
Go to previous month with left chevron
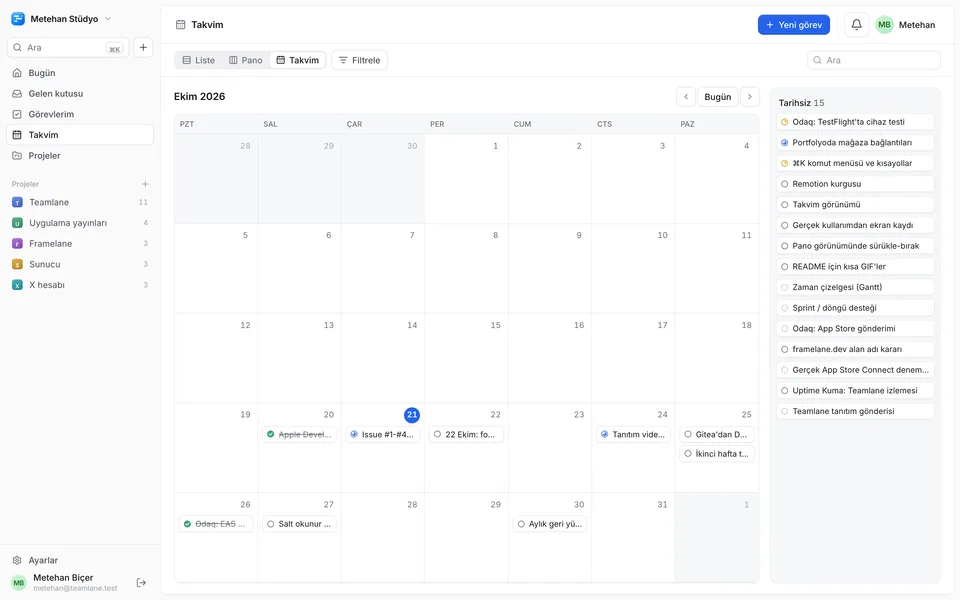(x=686, y=97)
